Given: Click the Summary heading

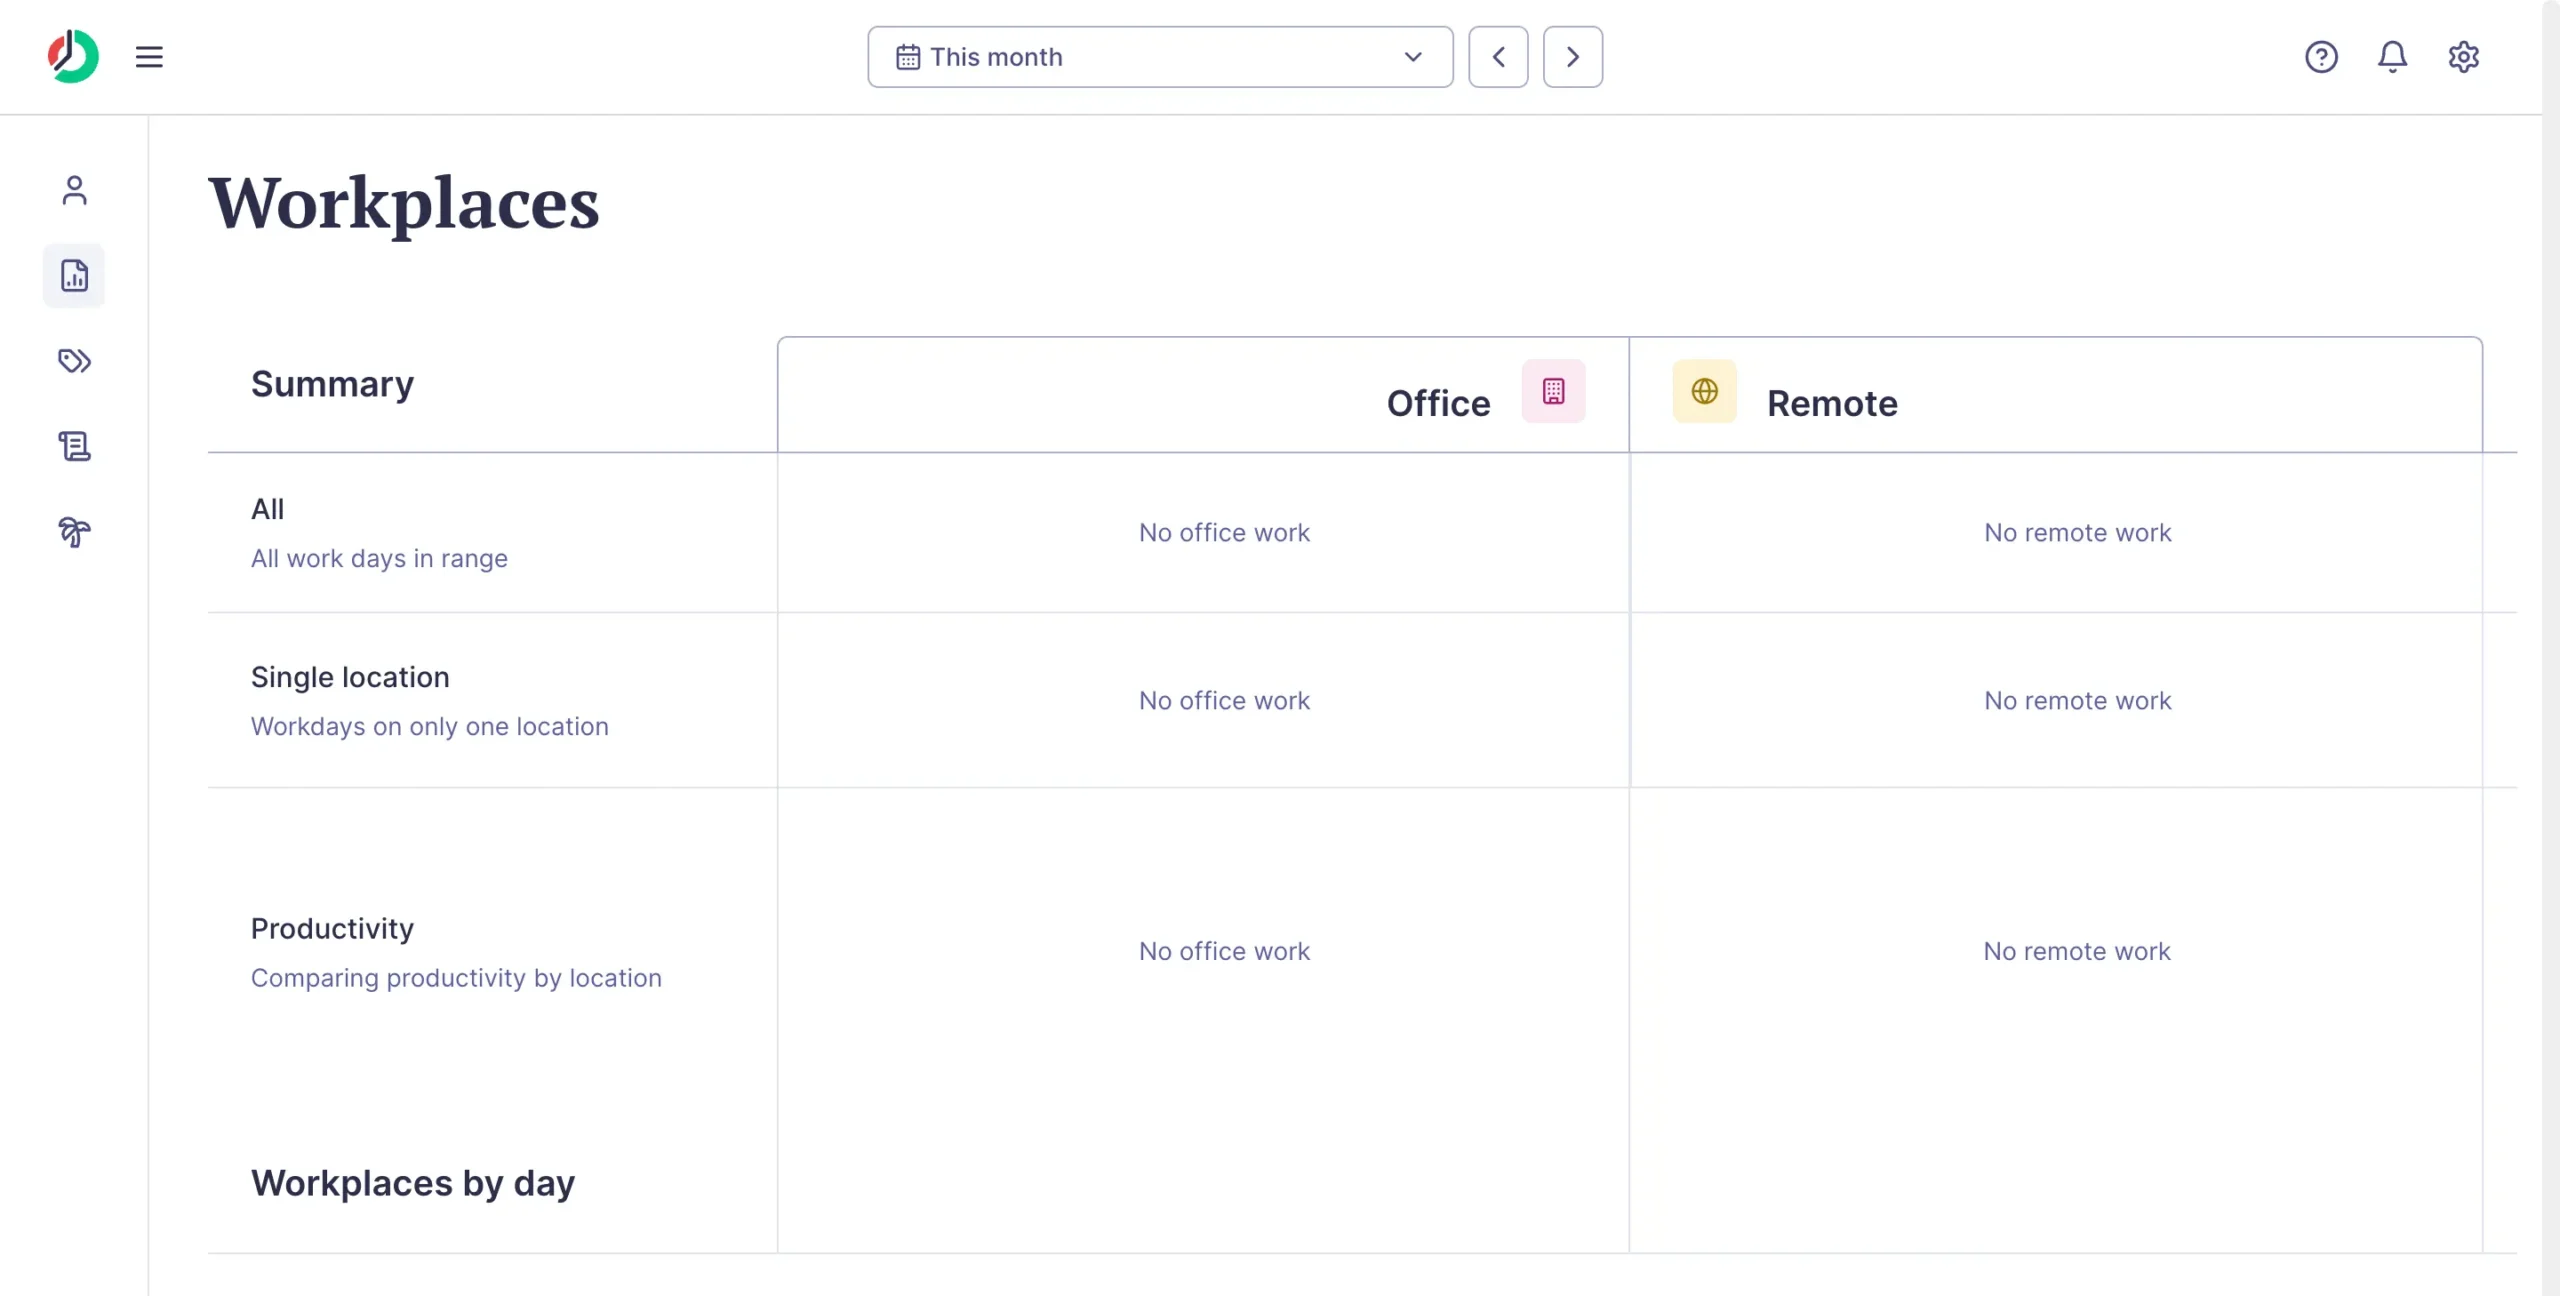Looking at the screenshot, I should click(332, 384).
